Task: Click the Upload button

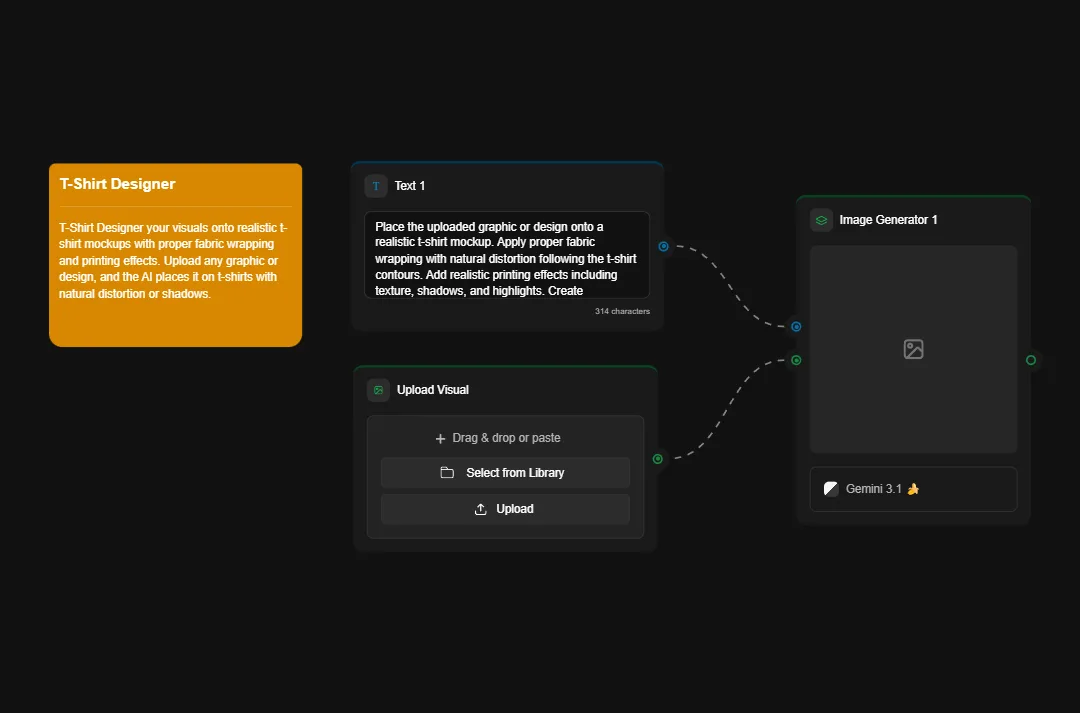Action: coord(505,508)
